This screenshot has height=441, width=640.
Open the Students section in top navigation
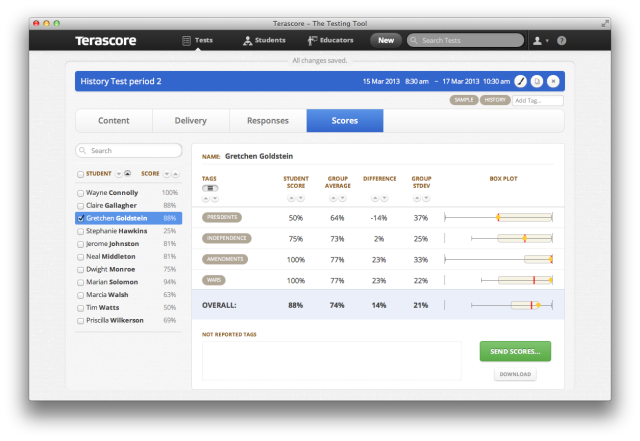pyautogui.click(x=264, y=40)
